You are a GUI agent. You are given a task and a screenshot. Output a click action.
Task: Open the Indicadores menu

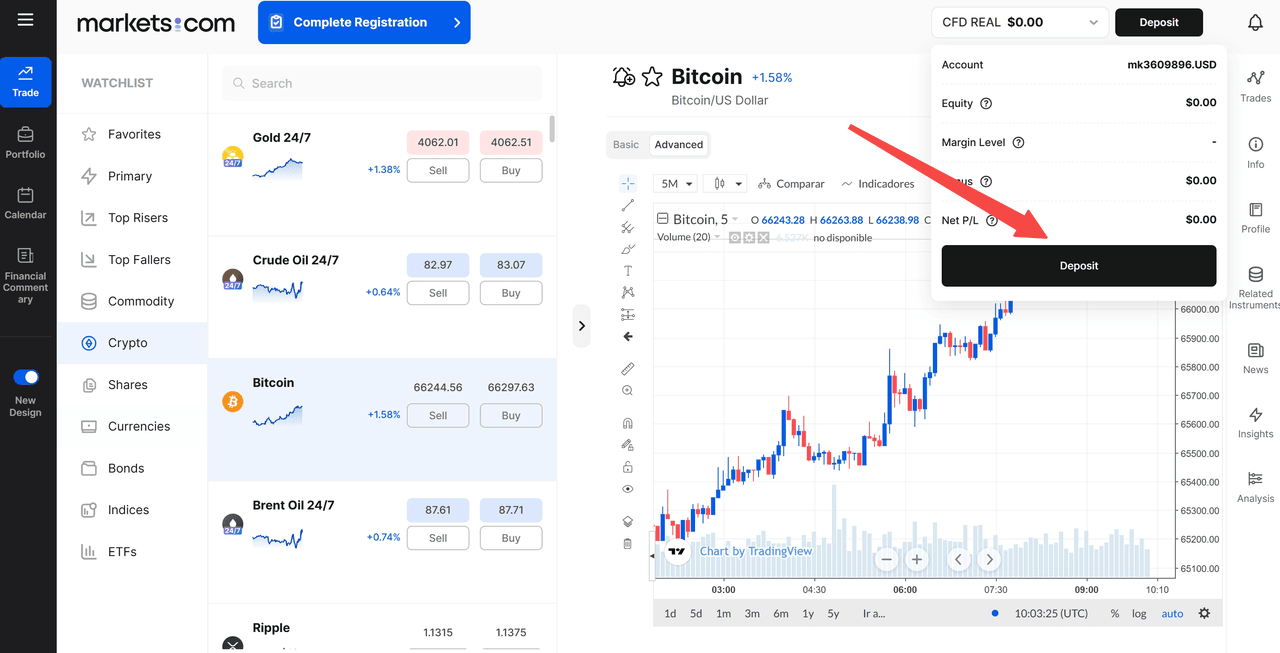click(878, 184)
